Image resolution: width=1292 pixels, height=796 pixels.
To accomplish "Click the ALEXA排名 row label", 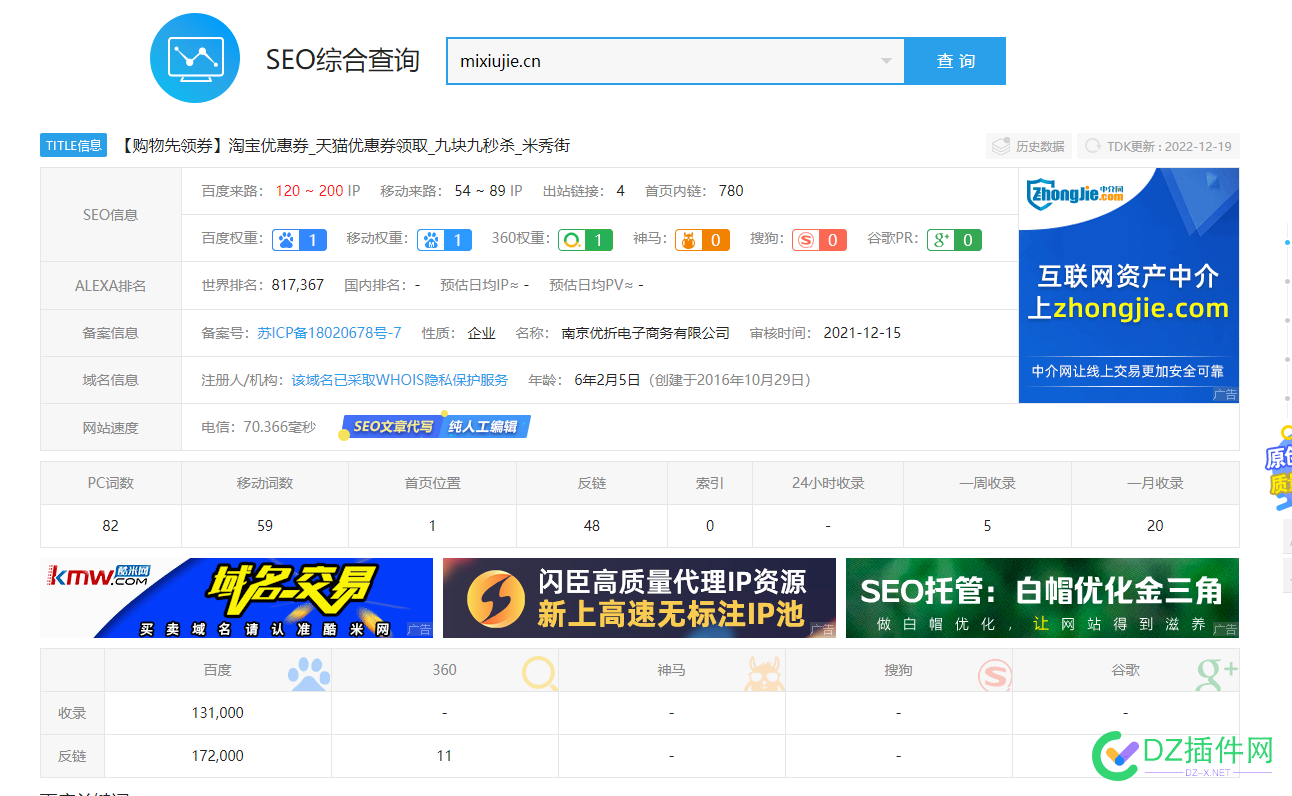I will 111,286.
